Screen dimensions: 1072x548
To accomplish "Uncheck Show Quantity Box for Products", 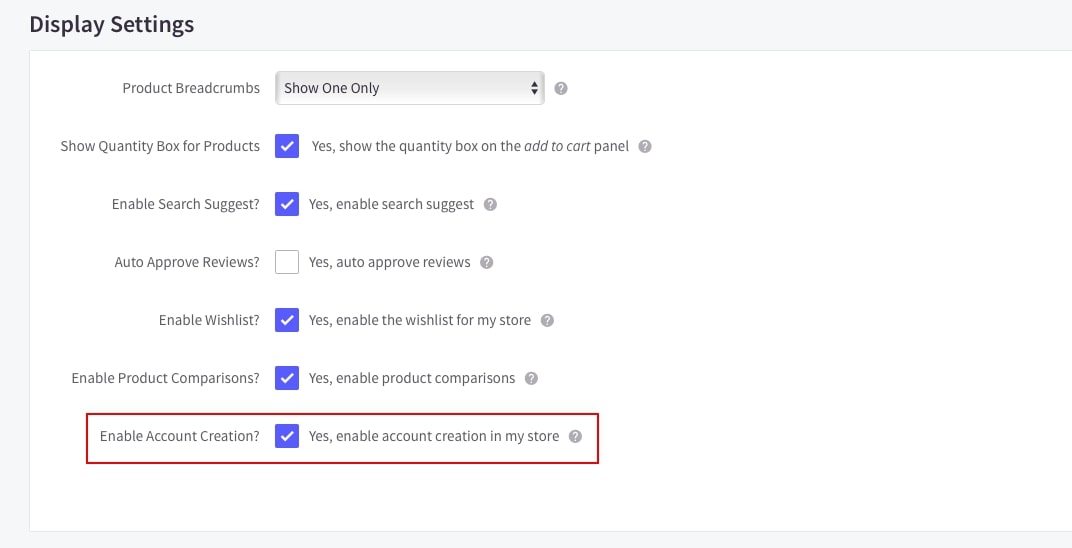I will click(x=287, y=146).
